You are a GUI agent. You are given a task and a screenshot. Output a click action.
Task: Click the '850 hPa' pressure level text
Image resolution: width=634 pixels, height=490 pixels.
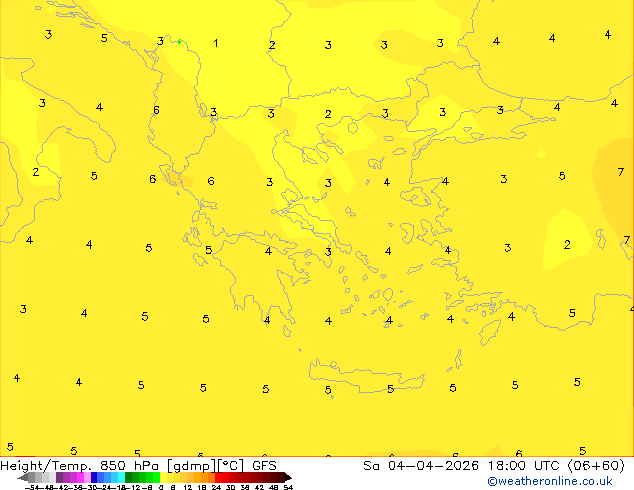tap(129, 466)
